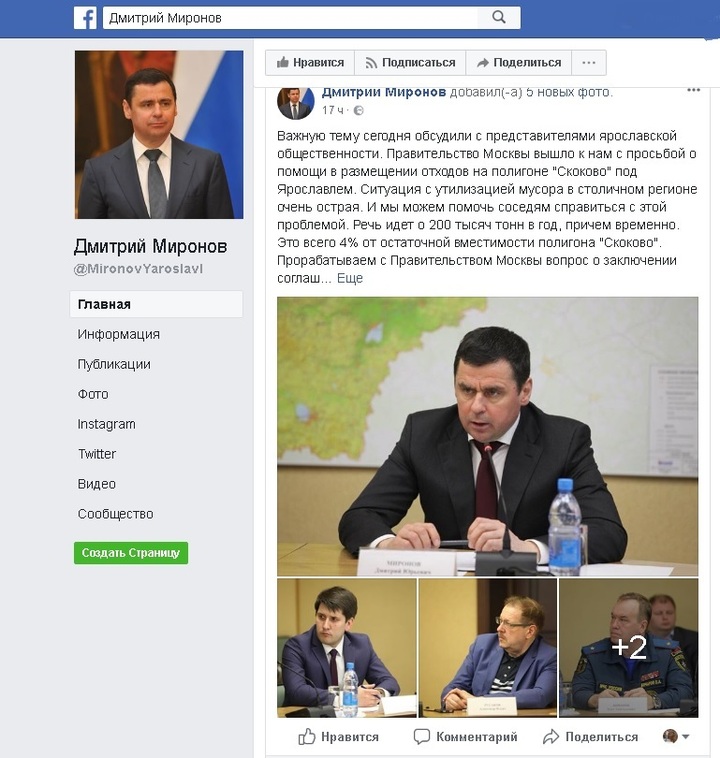Click the search magnifier icon
Image resolution: width=720 pixels, height=758 pixels.
pyautogui.click(x=499, y=17)
